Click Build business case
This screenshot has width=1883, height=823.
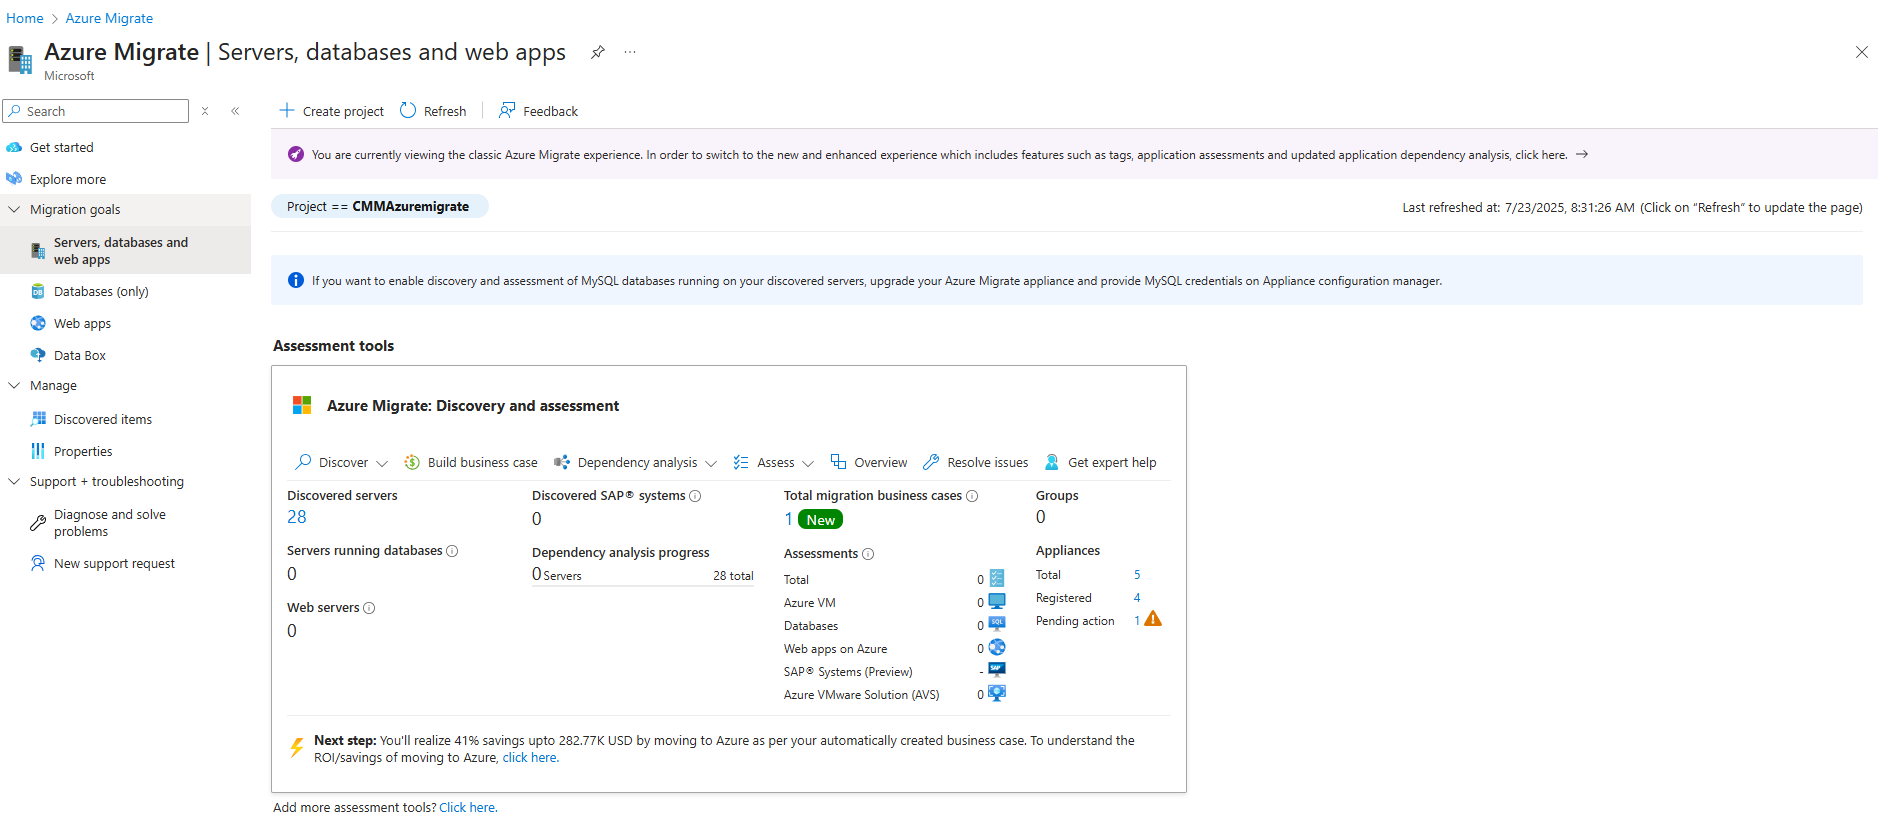click(x=471, y=462)
